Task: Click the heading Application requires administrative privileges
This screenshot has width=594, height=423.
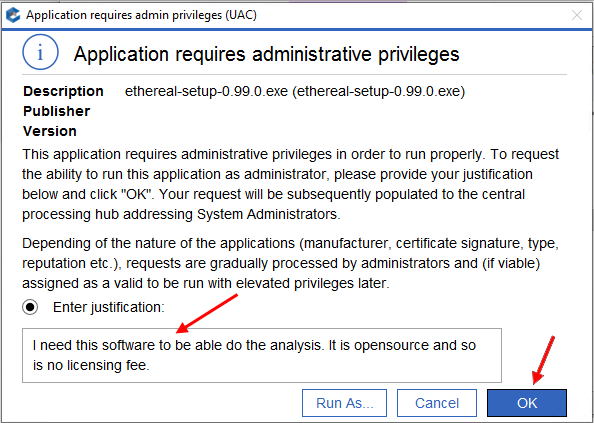Action: pos(266,54)
